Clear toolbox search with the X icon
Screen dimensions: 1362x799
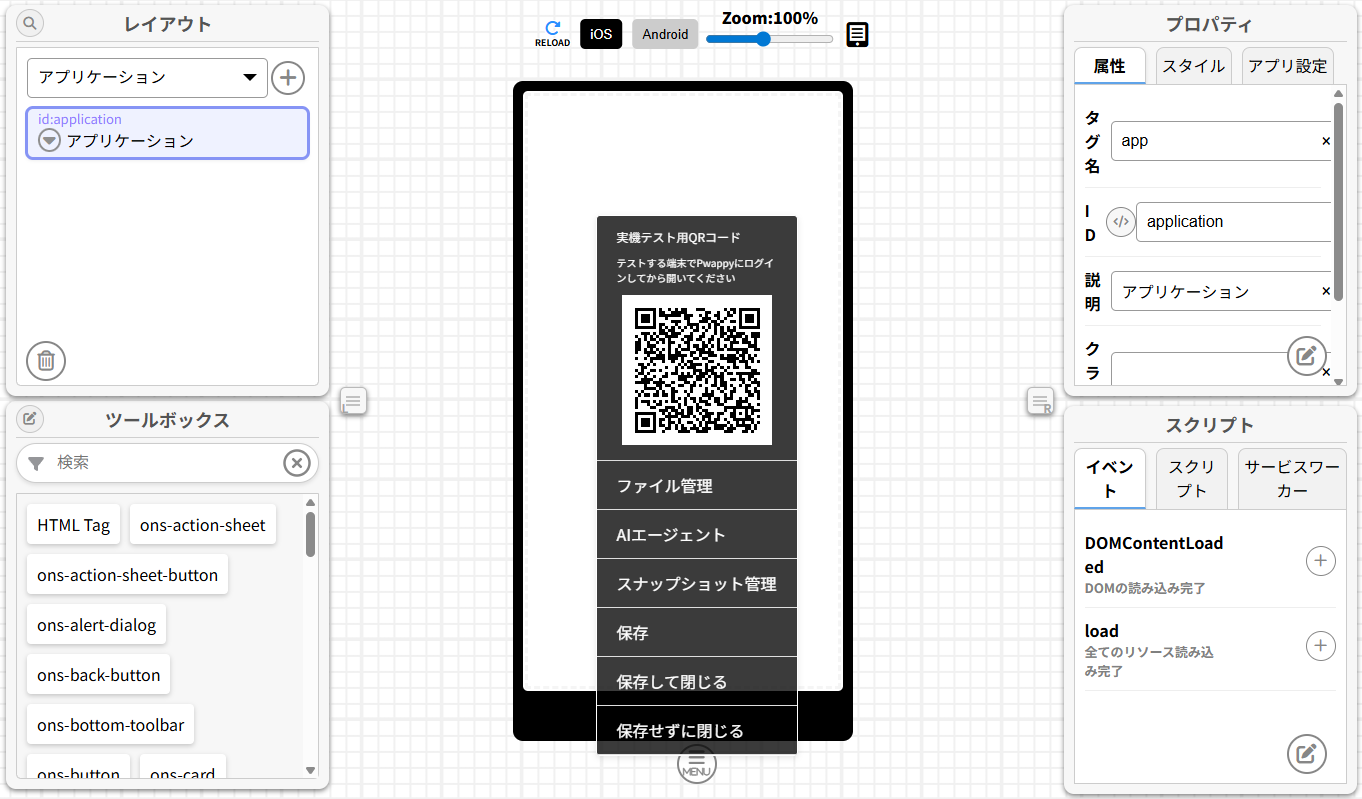pos(296,463)
